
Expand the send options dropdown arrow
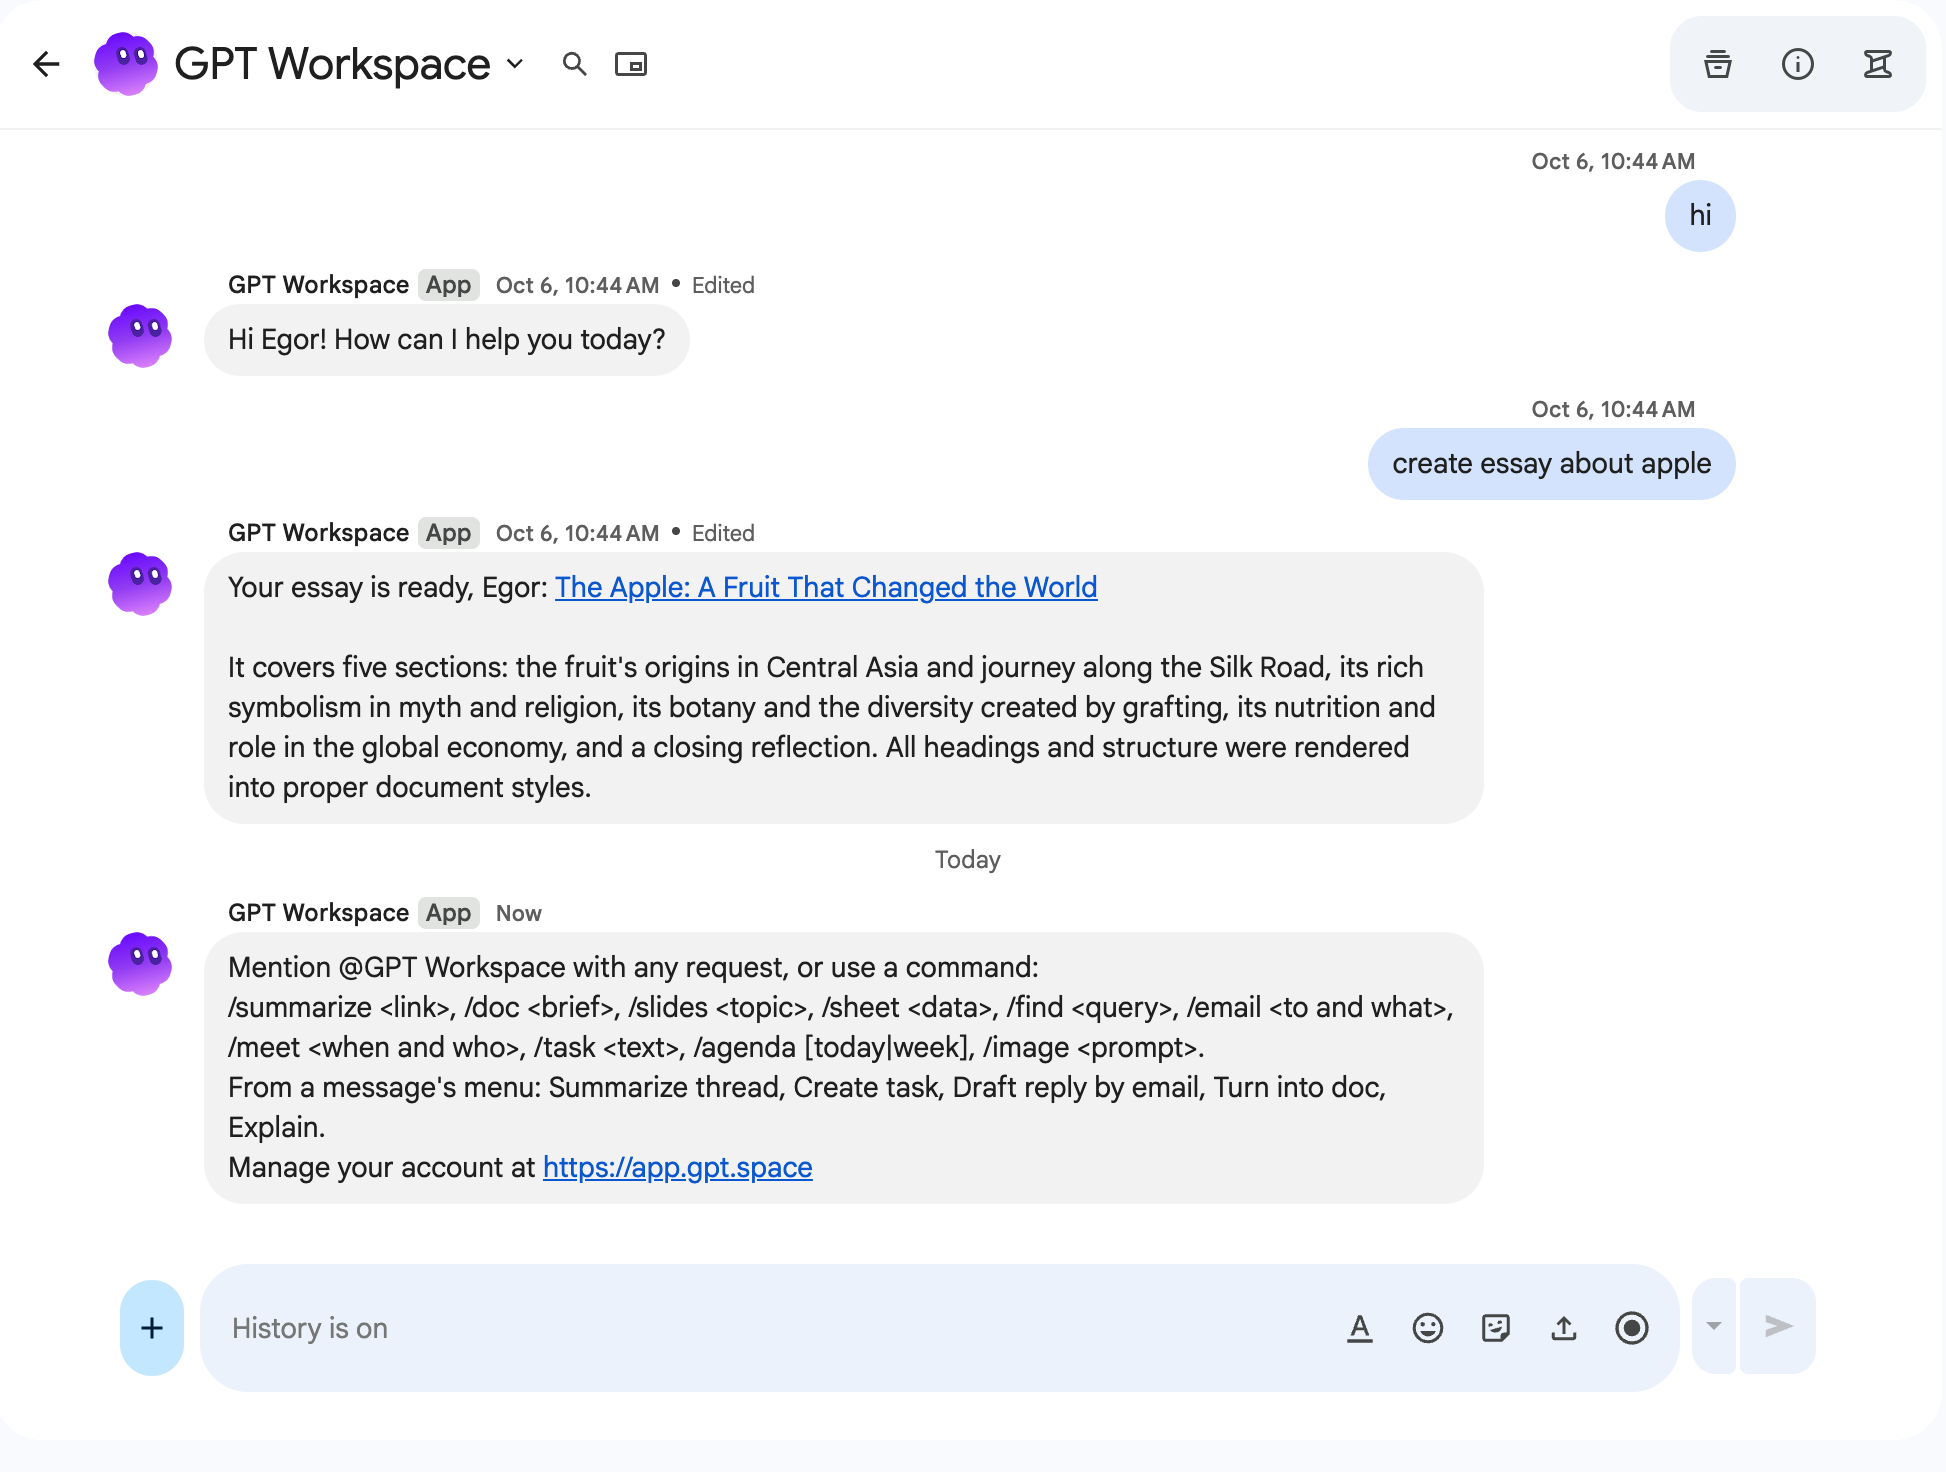1714,1326
